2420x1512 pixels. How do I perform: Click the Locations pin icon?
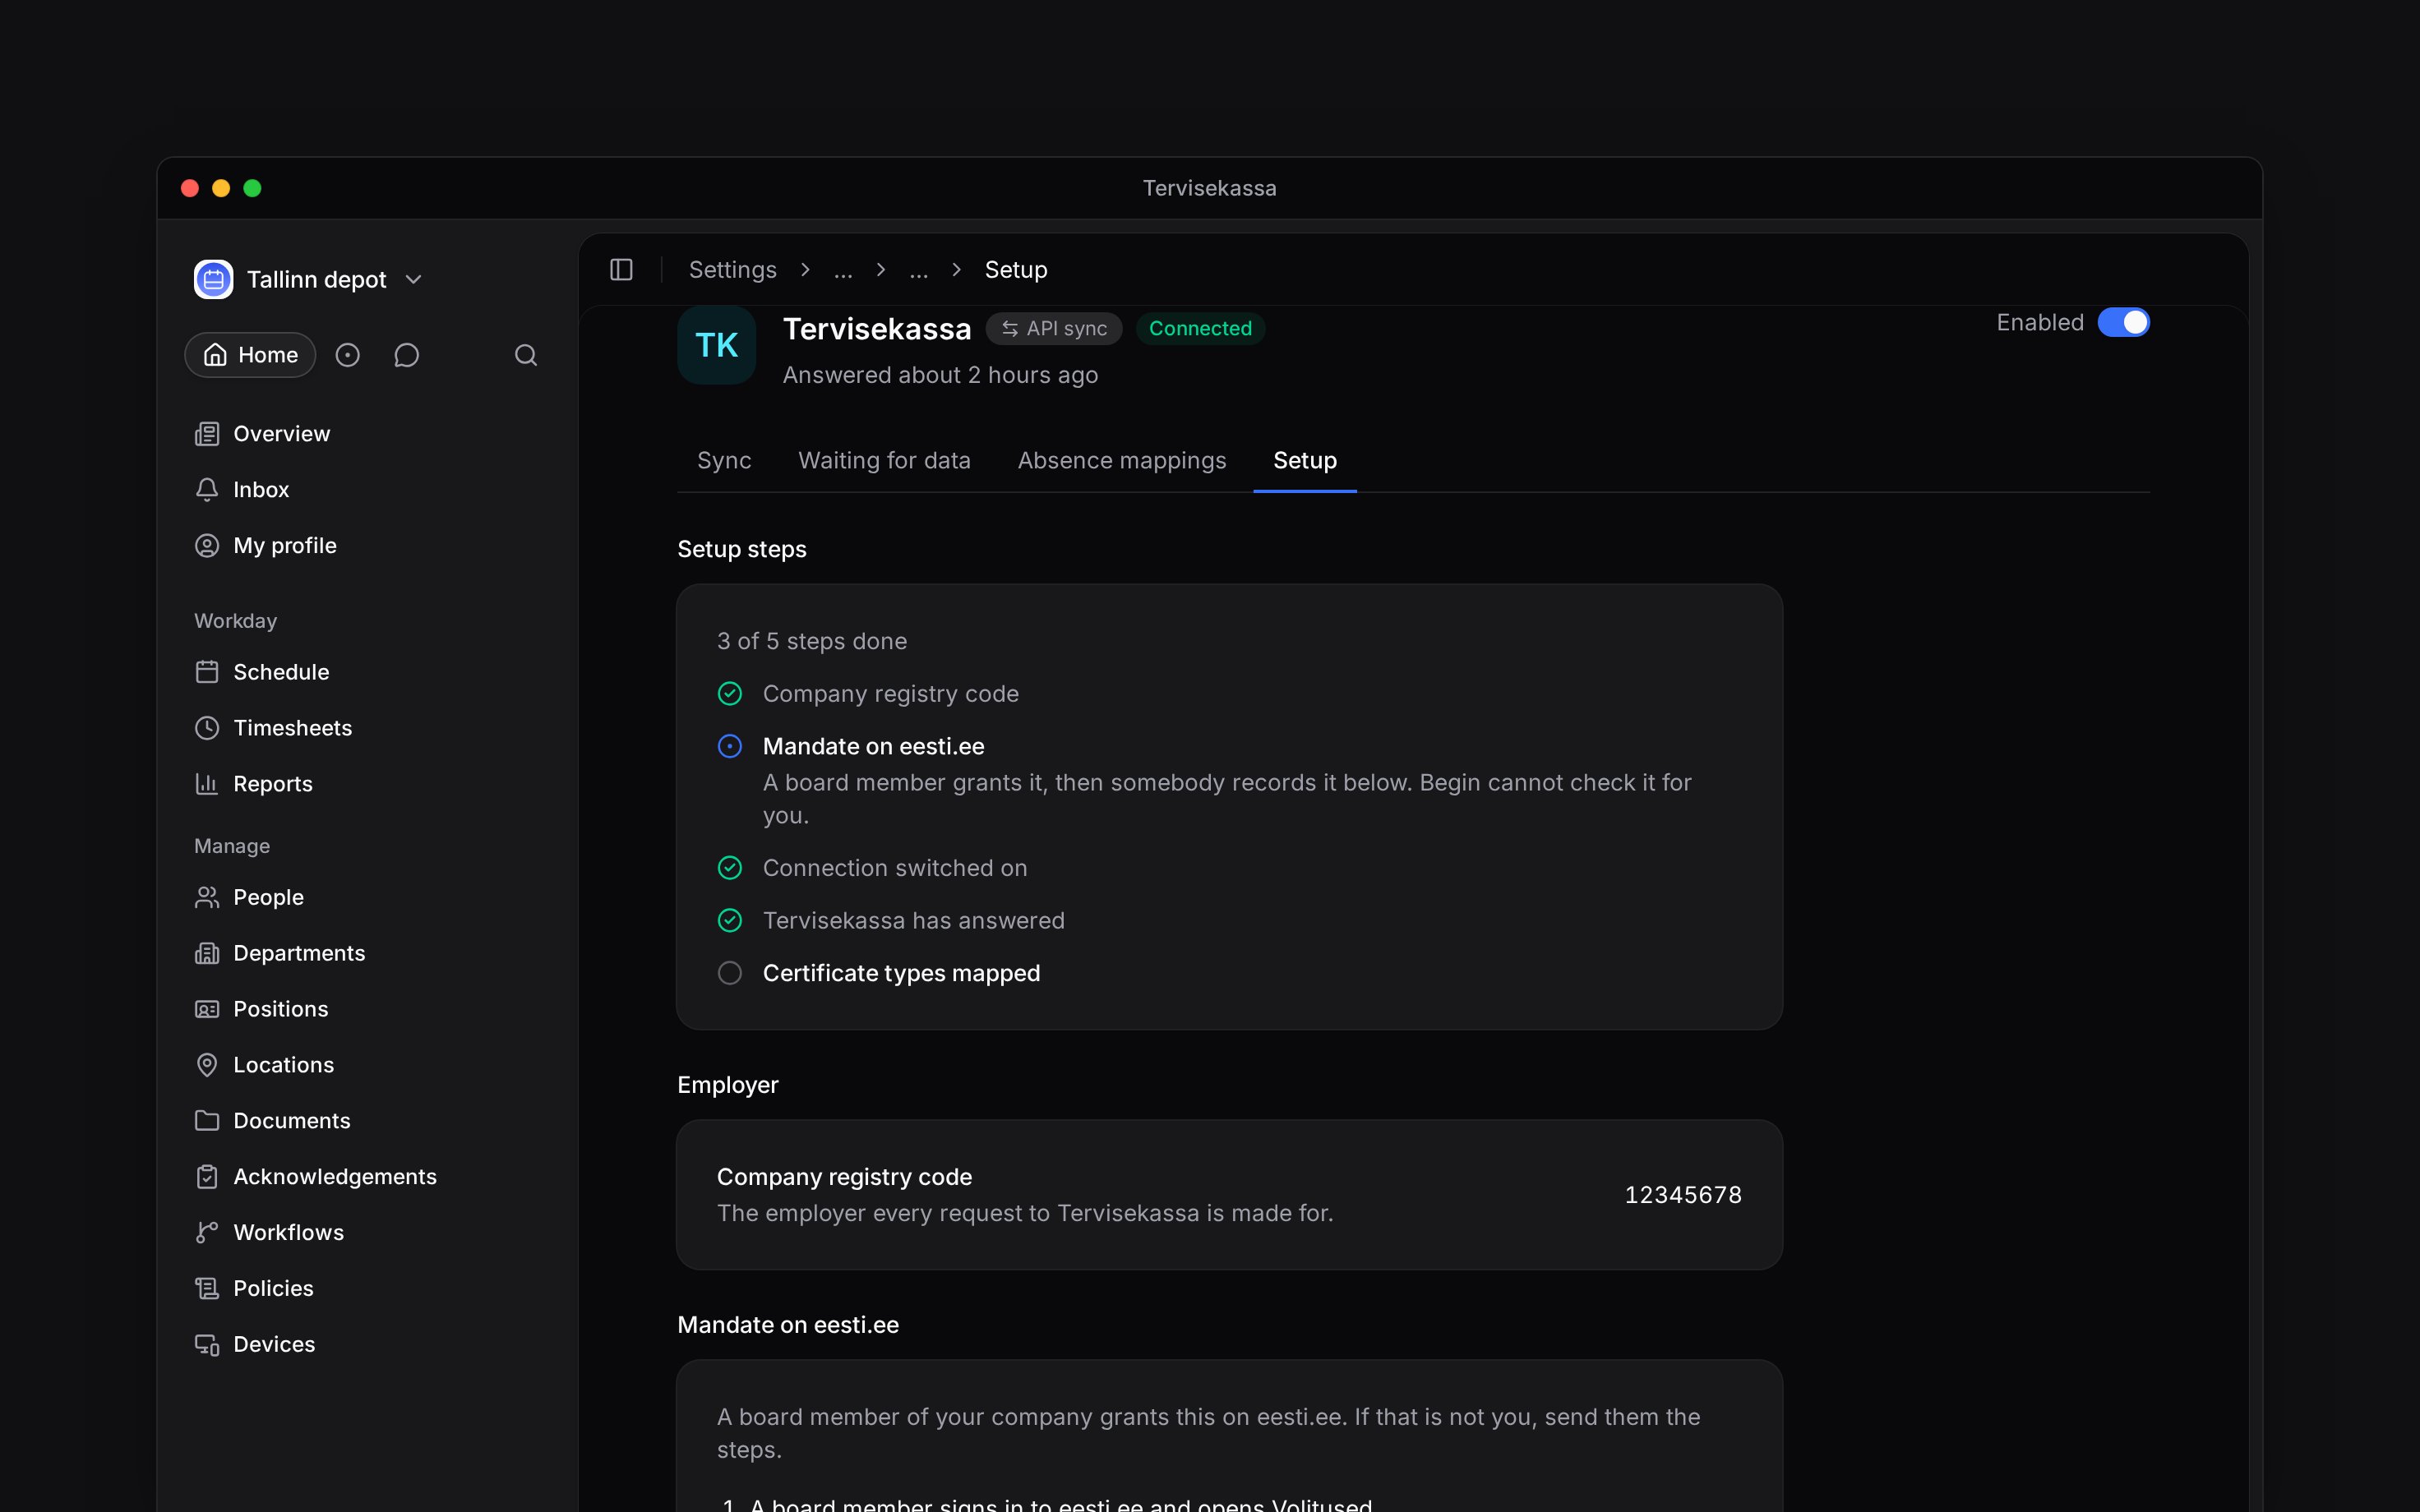click(207, 1065)
